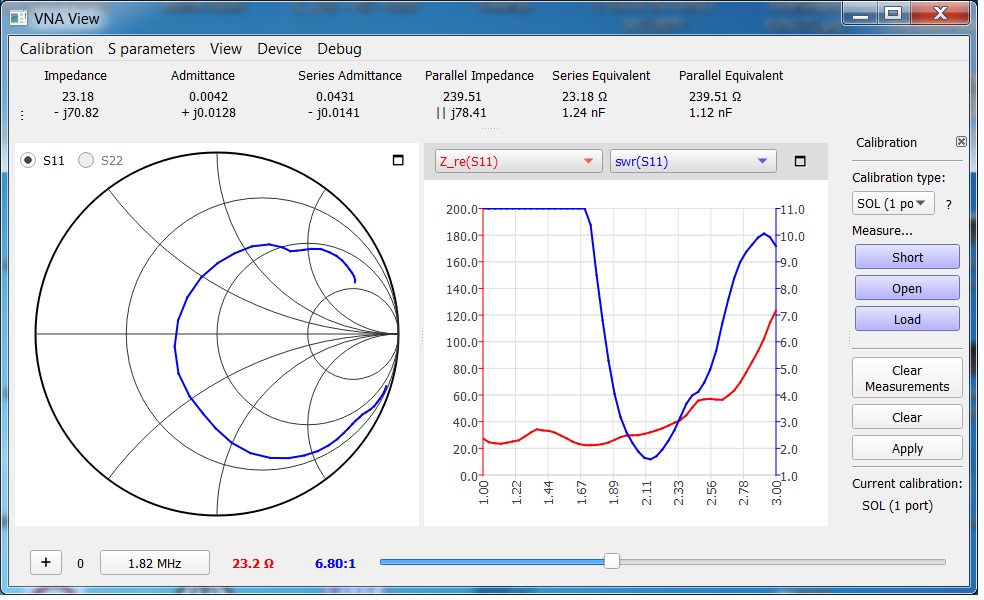Maximize the Smith chart panel icon
The width and height of the screenshot is (984, 600).
pyautogui.click(x=397, y=161)
